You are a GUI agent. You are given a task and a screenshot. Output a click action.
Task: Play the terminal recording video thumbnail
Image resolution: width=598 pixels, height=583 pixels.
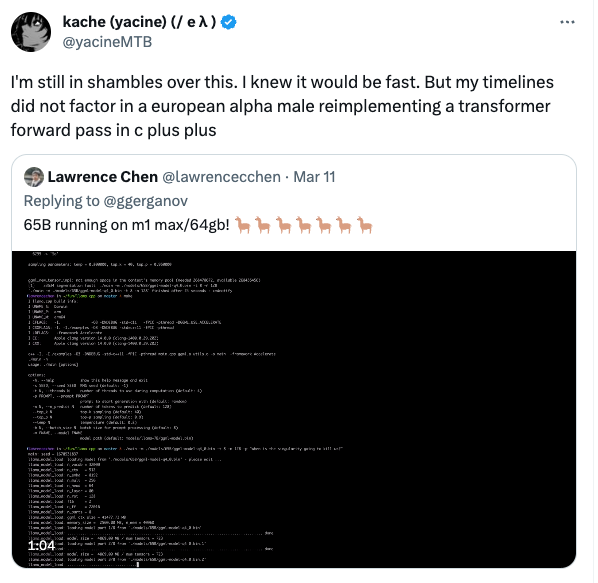294,409
